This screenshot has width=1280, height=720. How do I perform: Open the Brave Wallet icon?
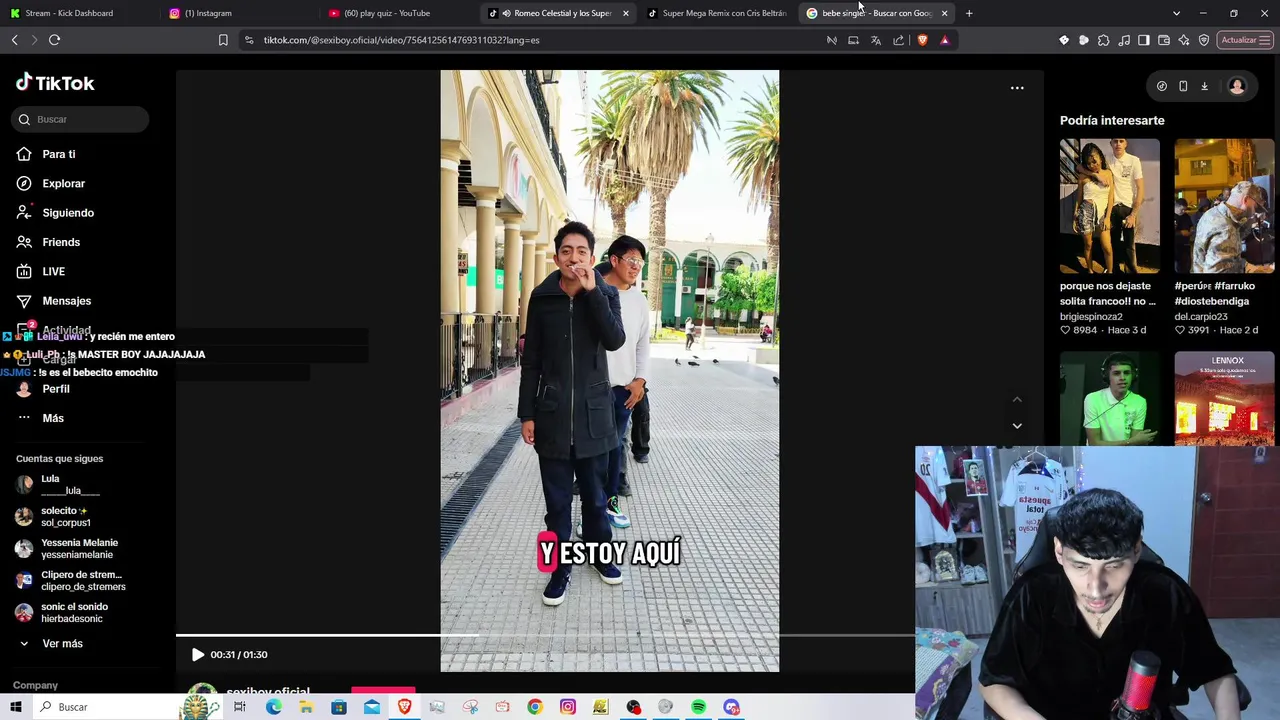1164,40
